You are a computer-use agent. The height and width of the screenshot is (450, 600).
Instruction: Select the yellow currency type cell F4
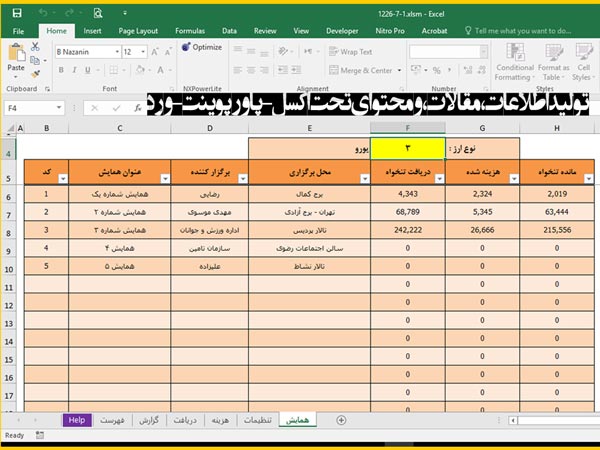(x=408, y=148)
